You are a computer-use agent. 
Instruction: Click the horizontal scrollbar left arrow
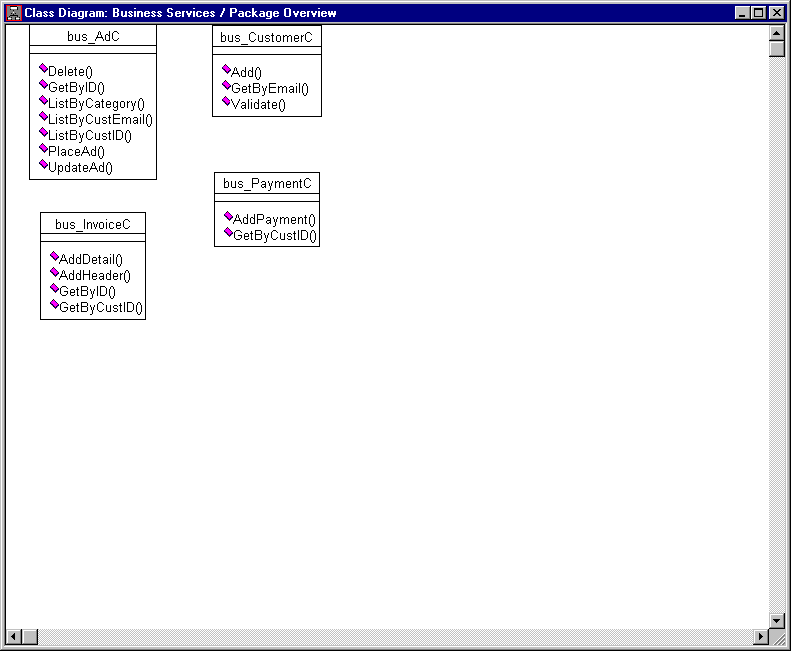click(x=14, y=637)
